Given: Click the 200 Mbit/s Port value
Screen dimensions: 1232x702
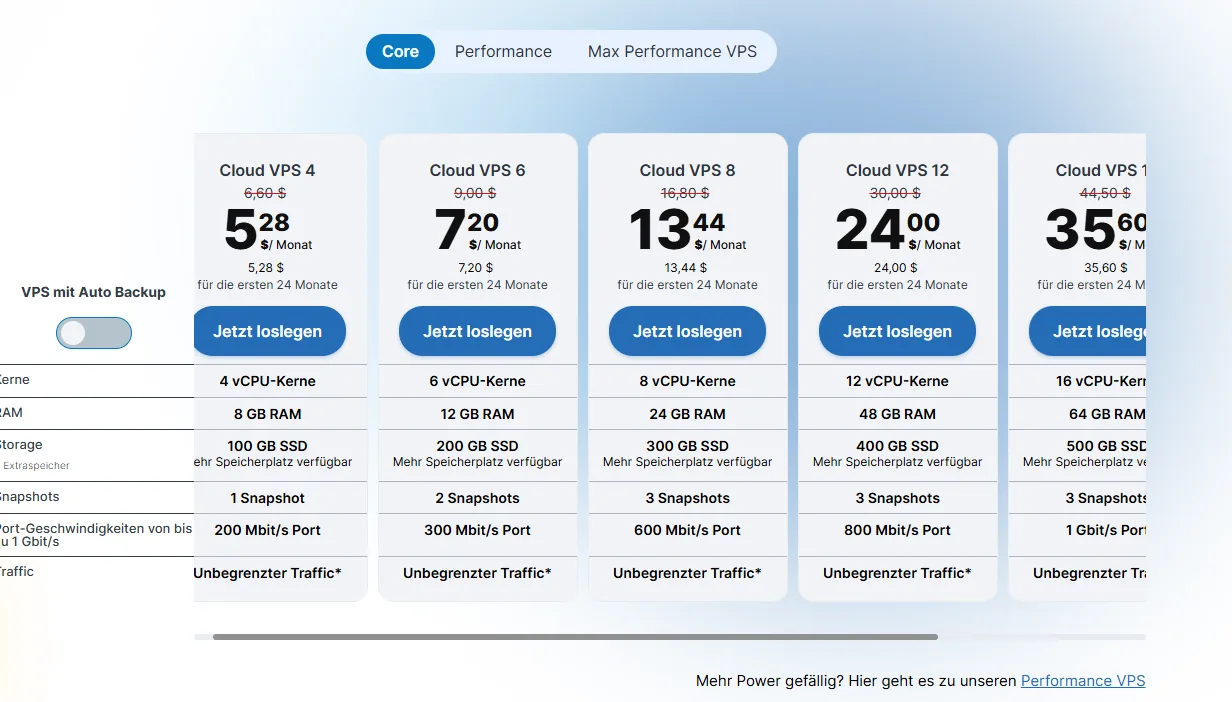Looking at the screenshot, I should [x=267, y=530].
